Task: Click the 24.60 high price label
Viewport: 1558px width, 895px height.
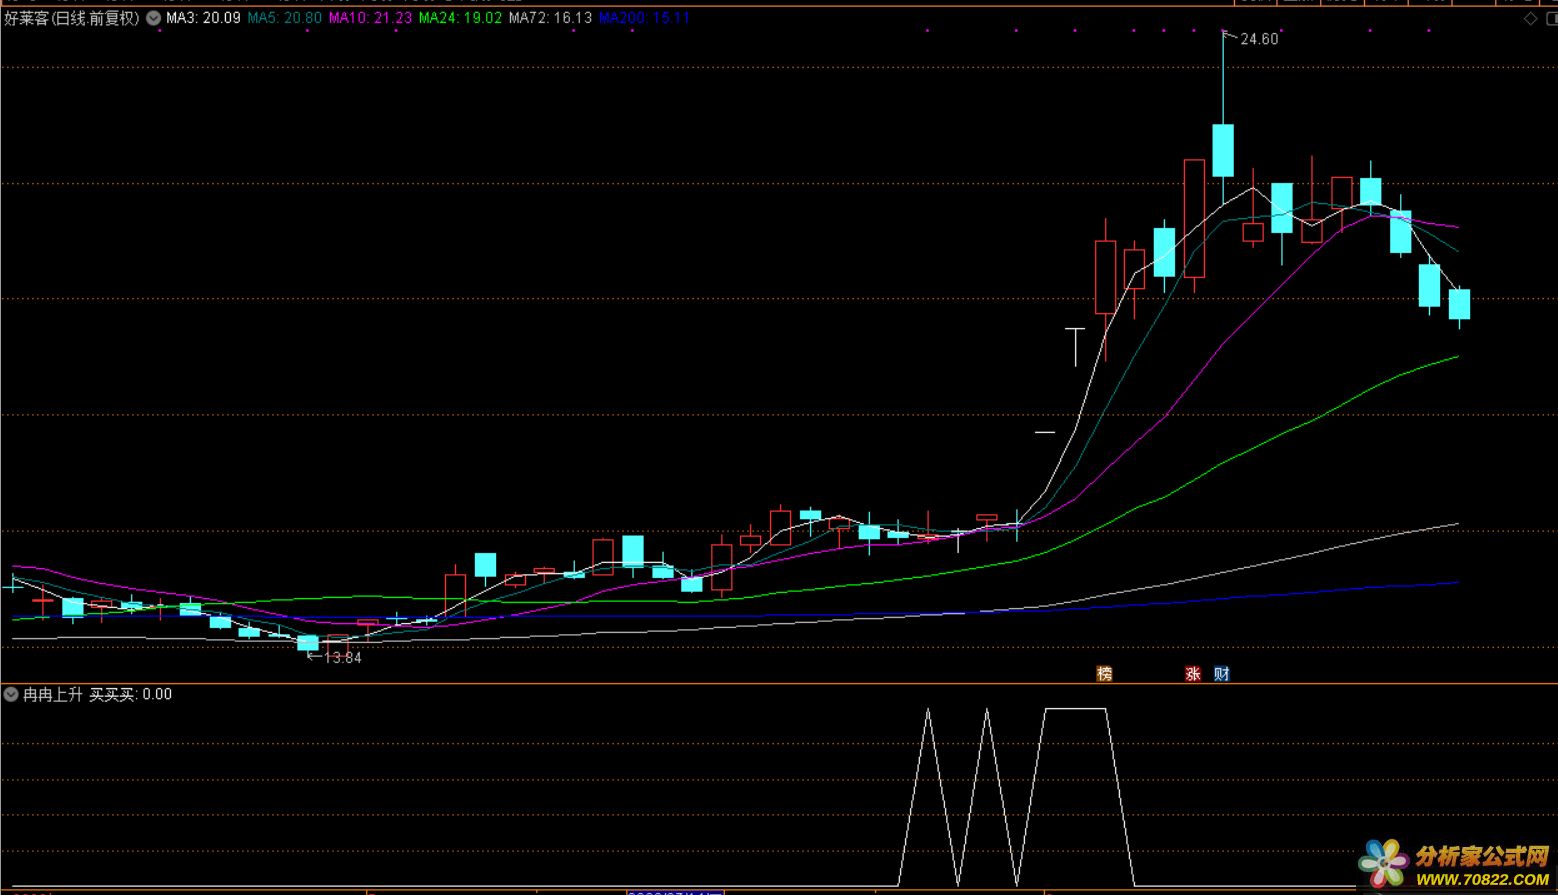Action: 1259,39
